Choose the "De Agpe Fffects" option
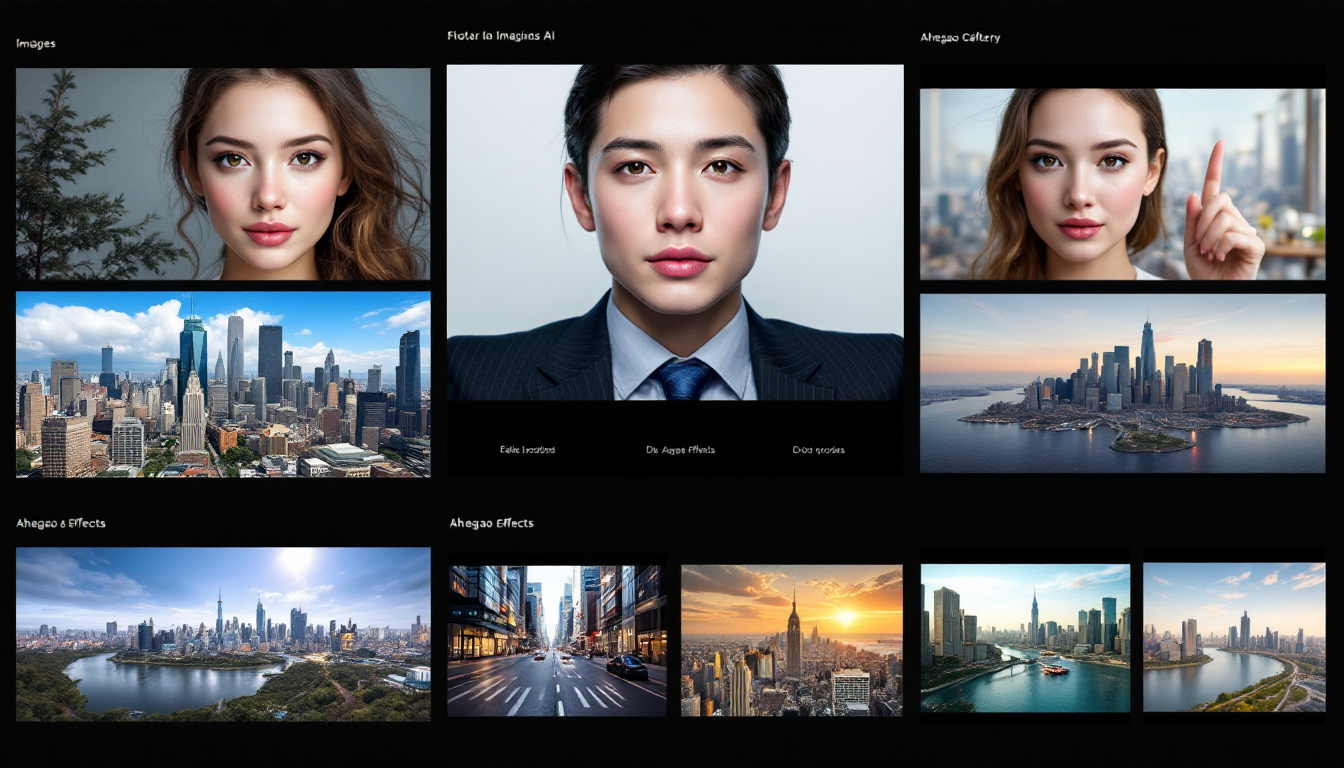This screenshot has height=768, width=1344. click(x=680, y=450)
